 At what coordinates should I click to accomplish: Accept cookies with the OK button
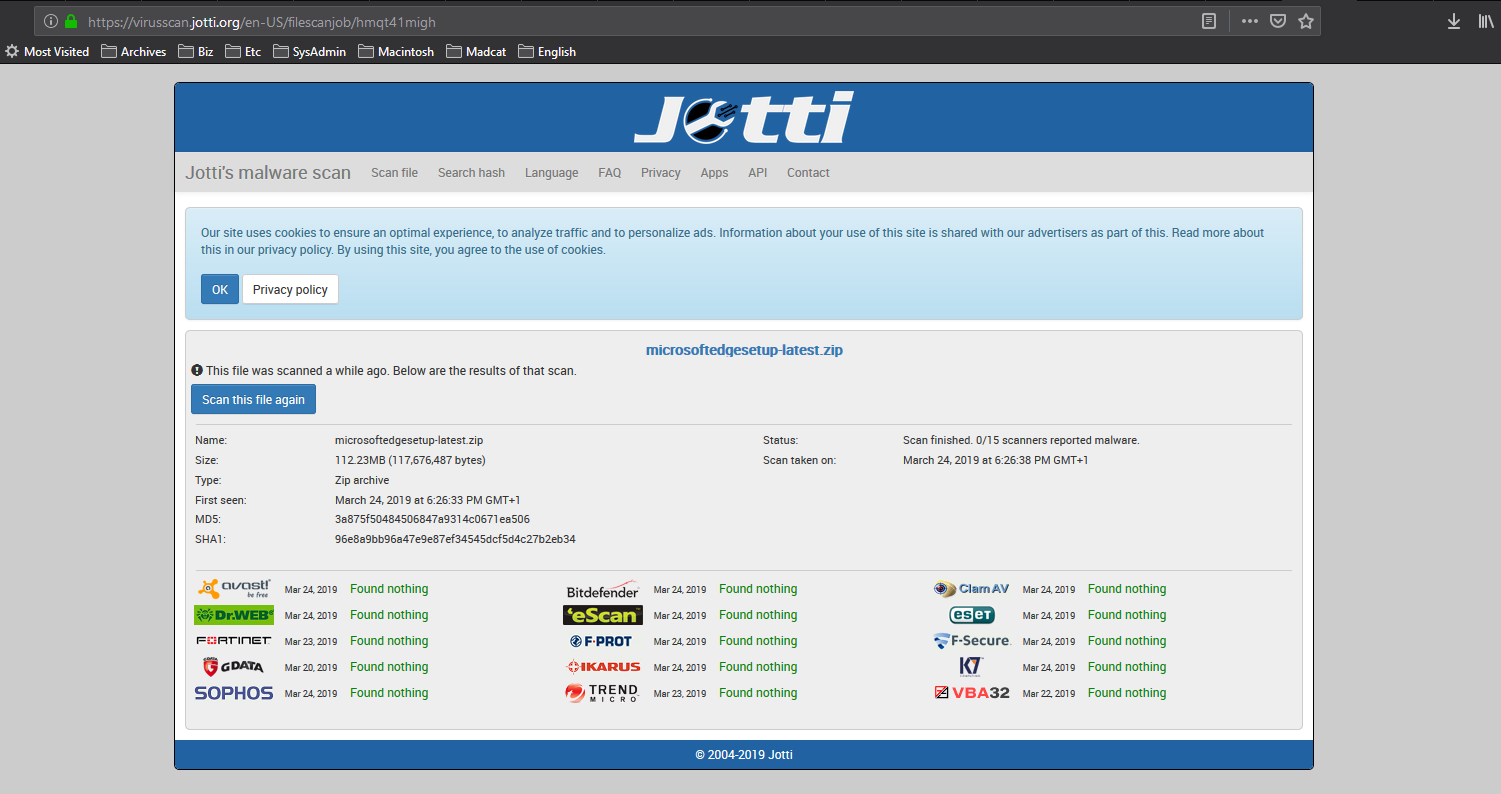(x=220, y=289)
